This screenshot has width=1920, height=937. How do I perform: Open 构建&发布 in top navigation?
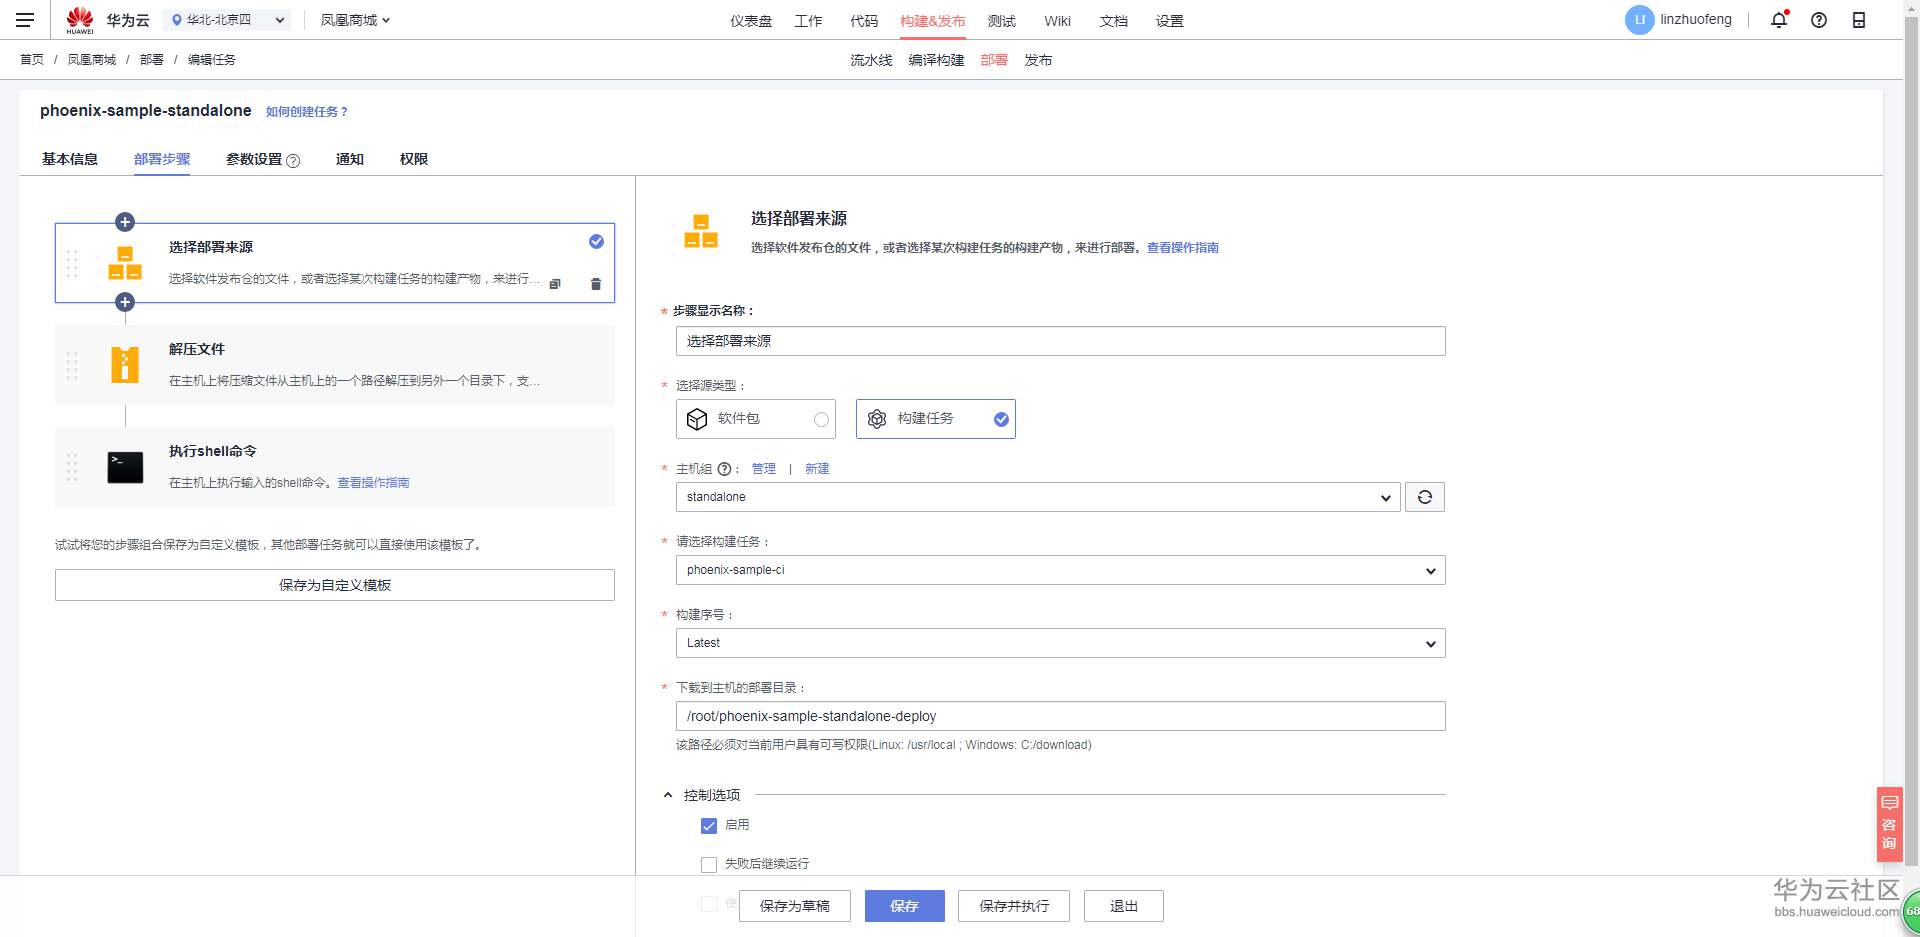point(933,21)
